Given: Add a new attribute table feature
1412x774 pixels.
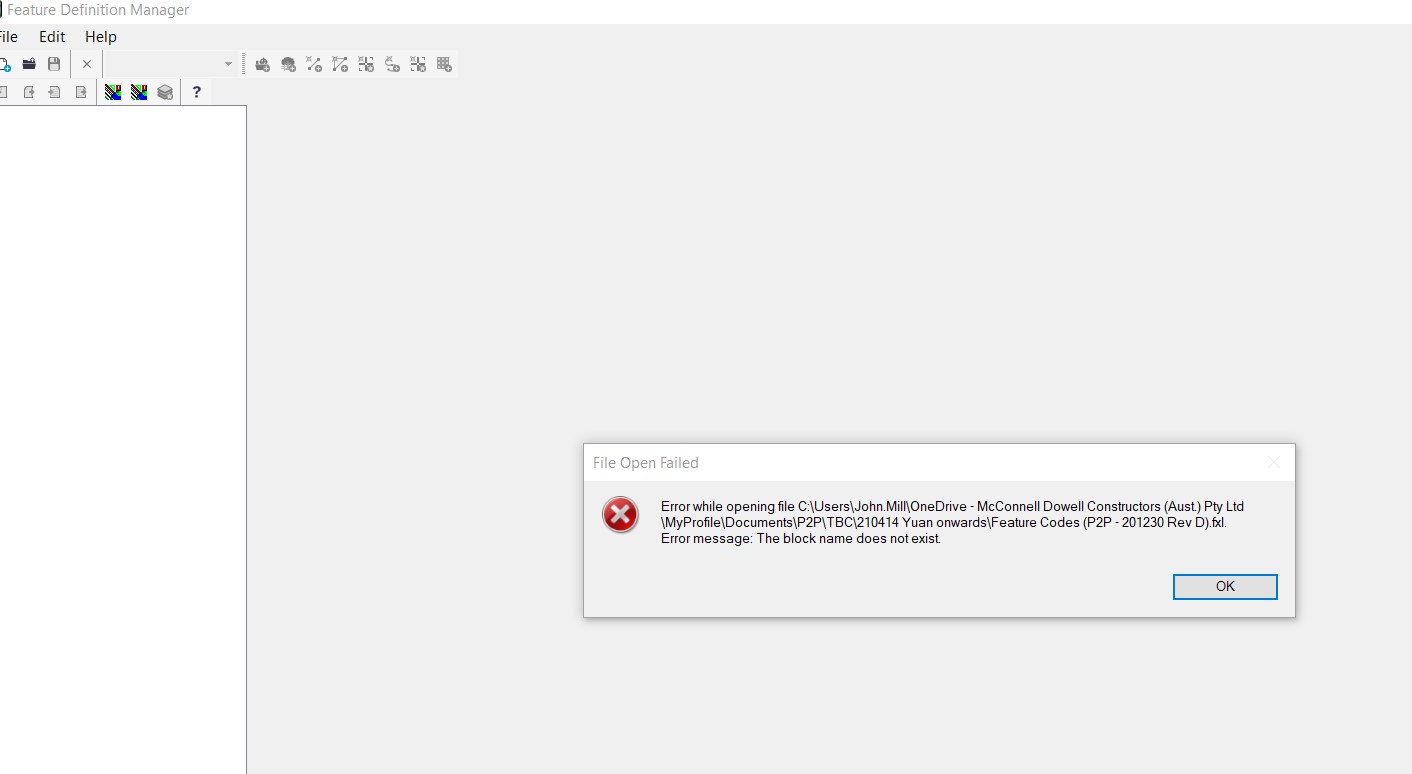Looking at the screenshot, I should pyautogui.click(x=444, y=63).
